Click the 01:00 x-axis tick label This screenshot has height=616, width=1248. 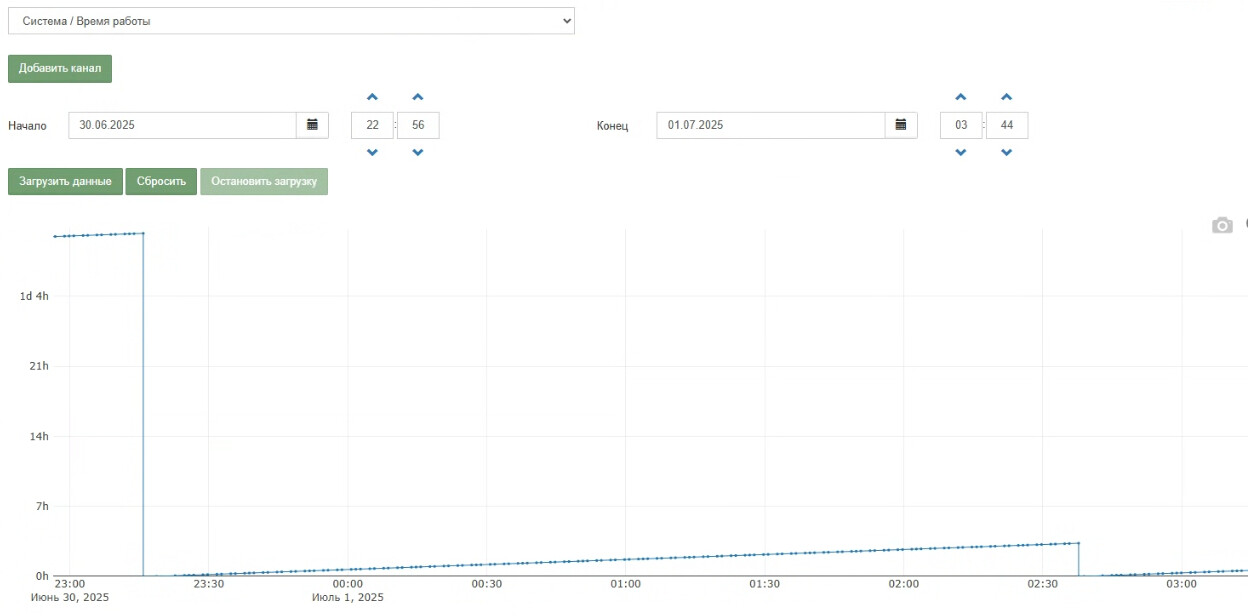tap(625, 583)
